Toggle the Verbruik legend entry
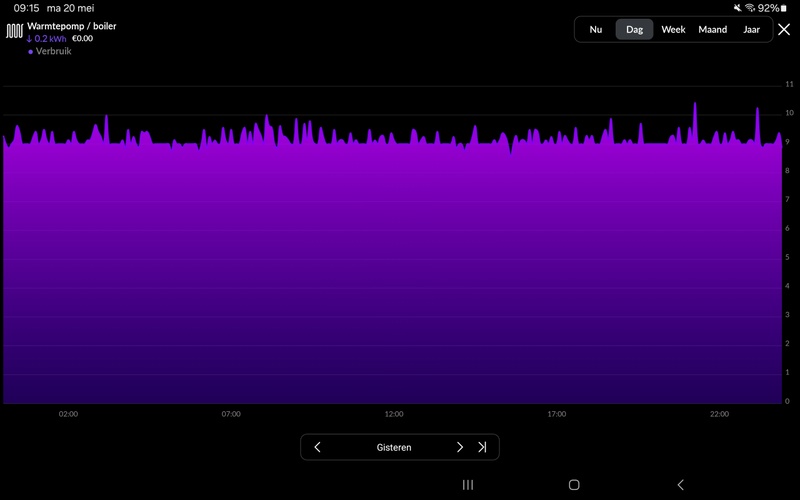800x500 pixels. [49, 51]
